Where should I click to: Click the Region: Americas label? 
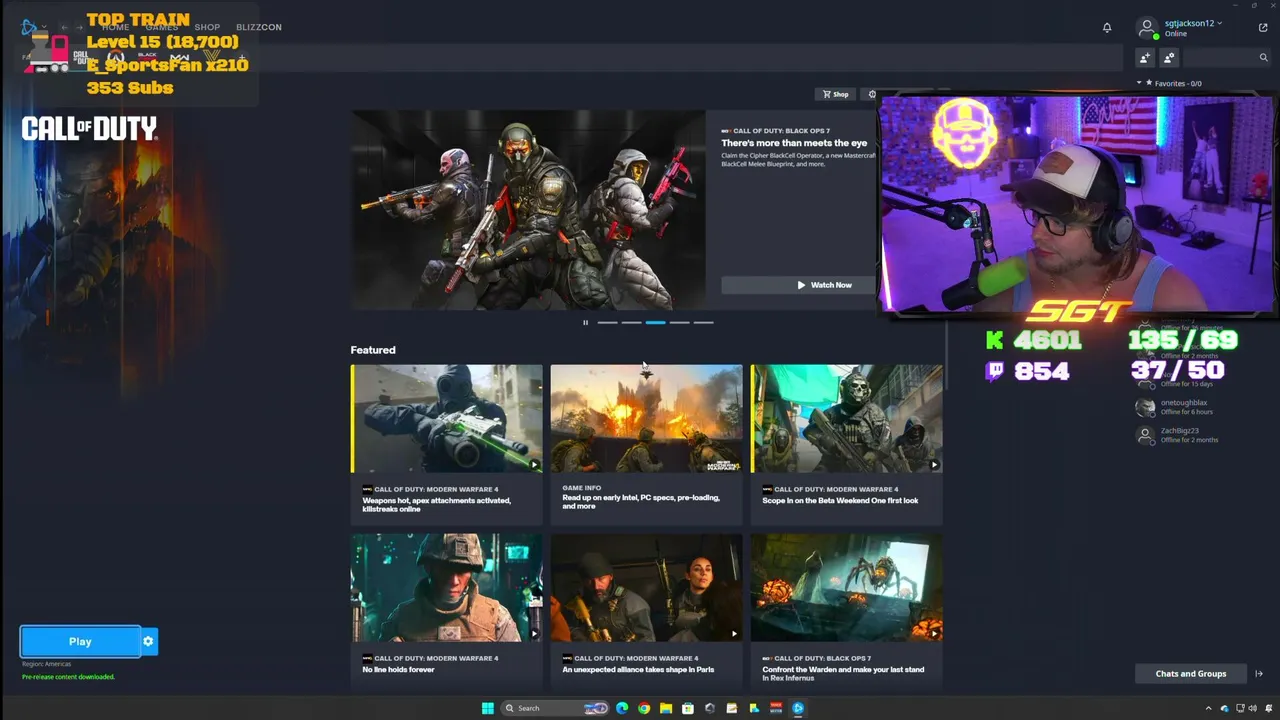pos(47,664)
